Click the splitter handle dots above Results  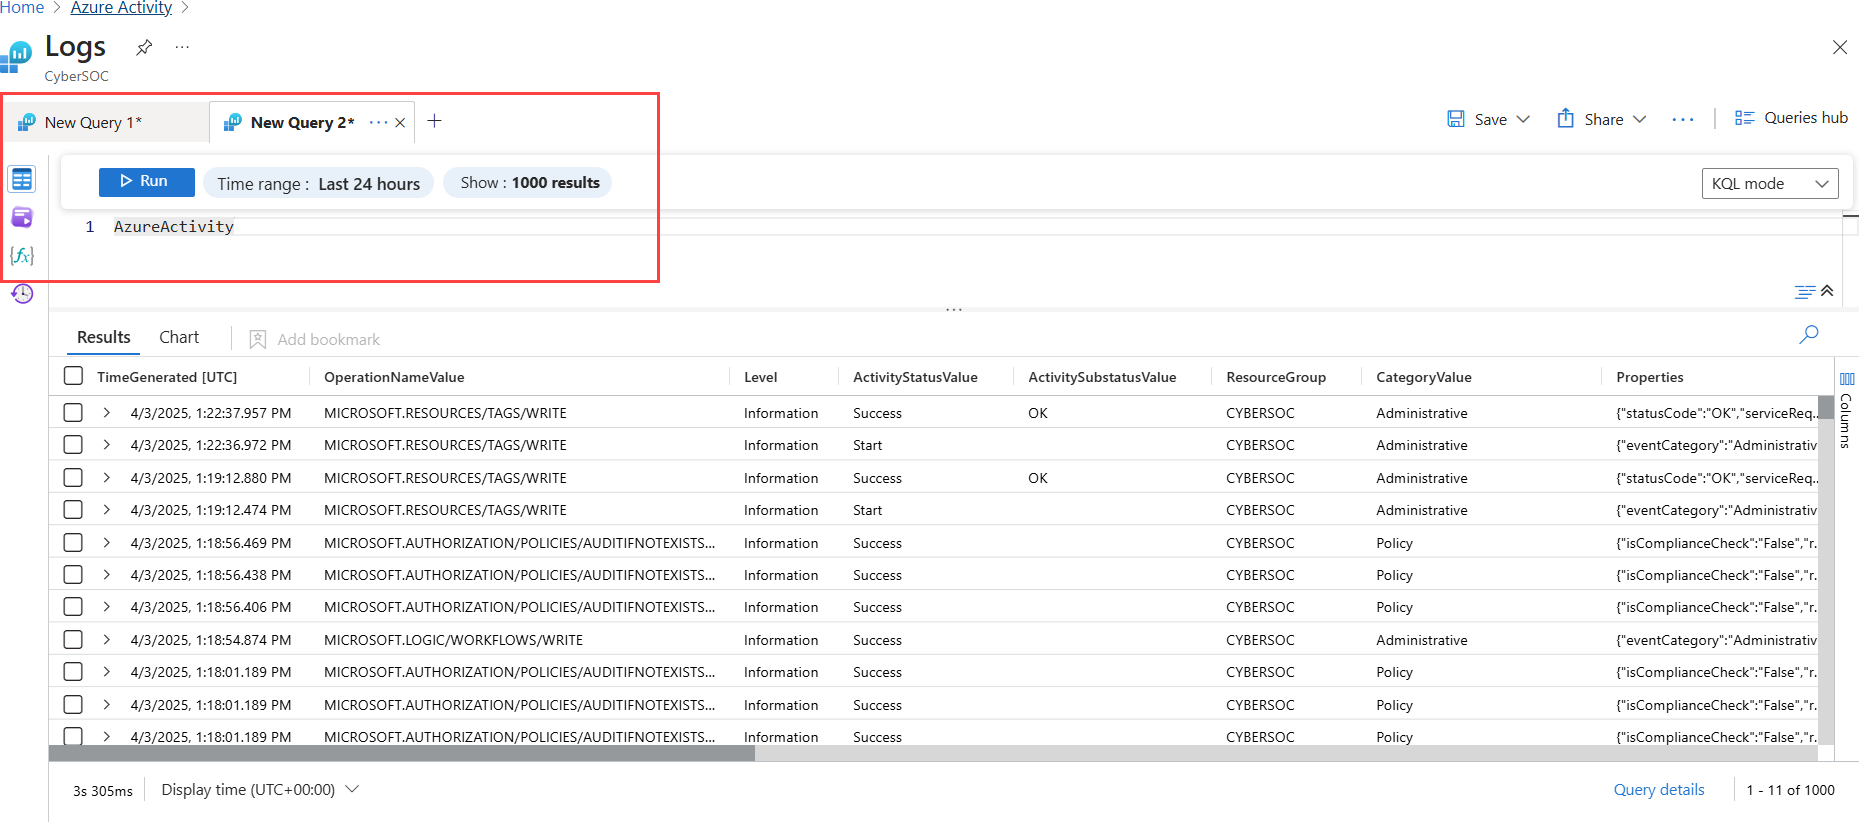pyautogui.click(x=954, y=310)
